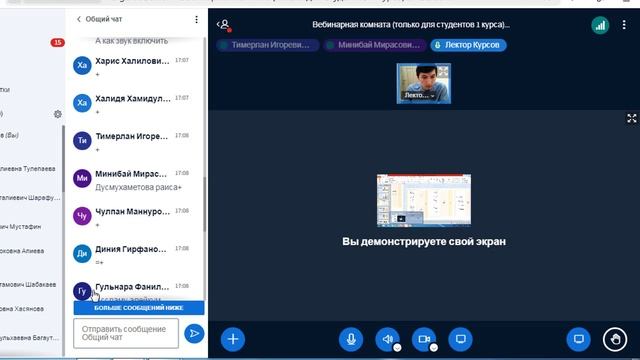Select user ending in Багаут… in user list
The image size is (640, 360).
pyautogui.click(x=29, y=338)
